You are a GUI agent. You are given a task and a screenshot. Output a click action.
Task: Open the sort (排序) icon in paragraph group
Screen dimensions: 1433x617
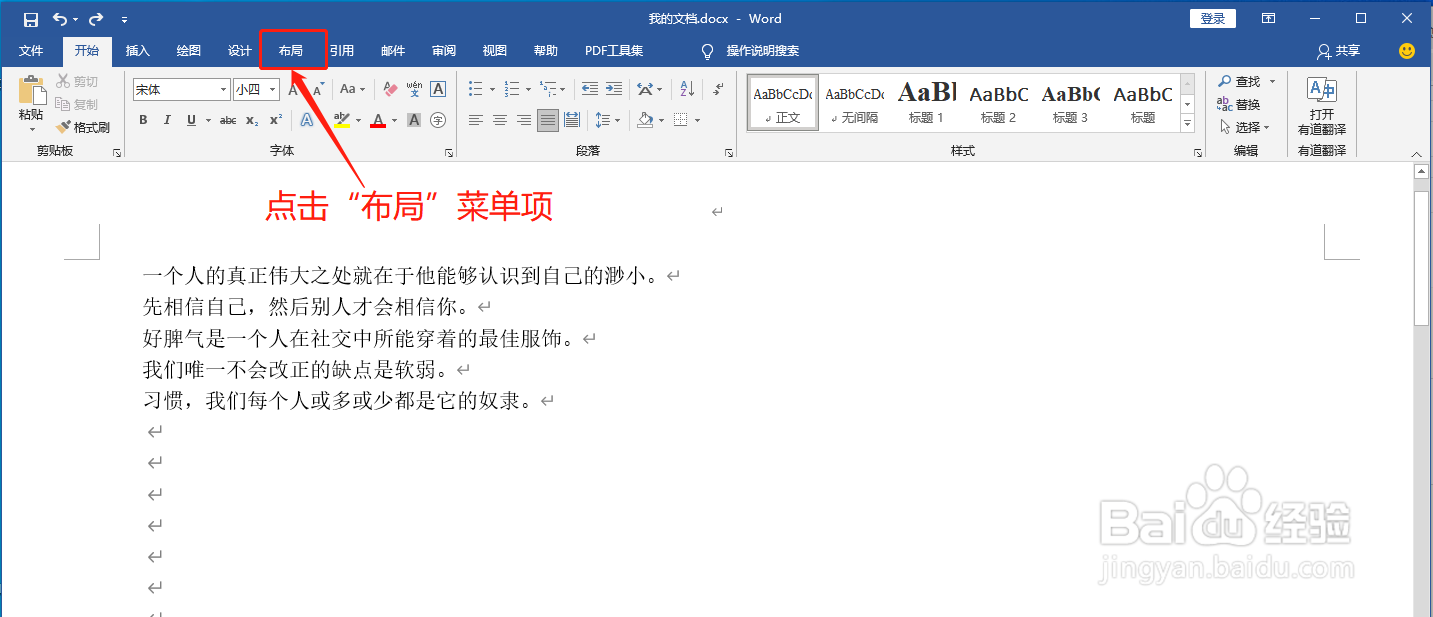[x=686, y=89]
